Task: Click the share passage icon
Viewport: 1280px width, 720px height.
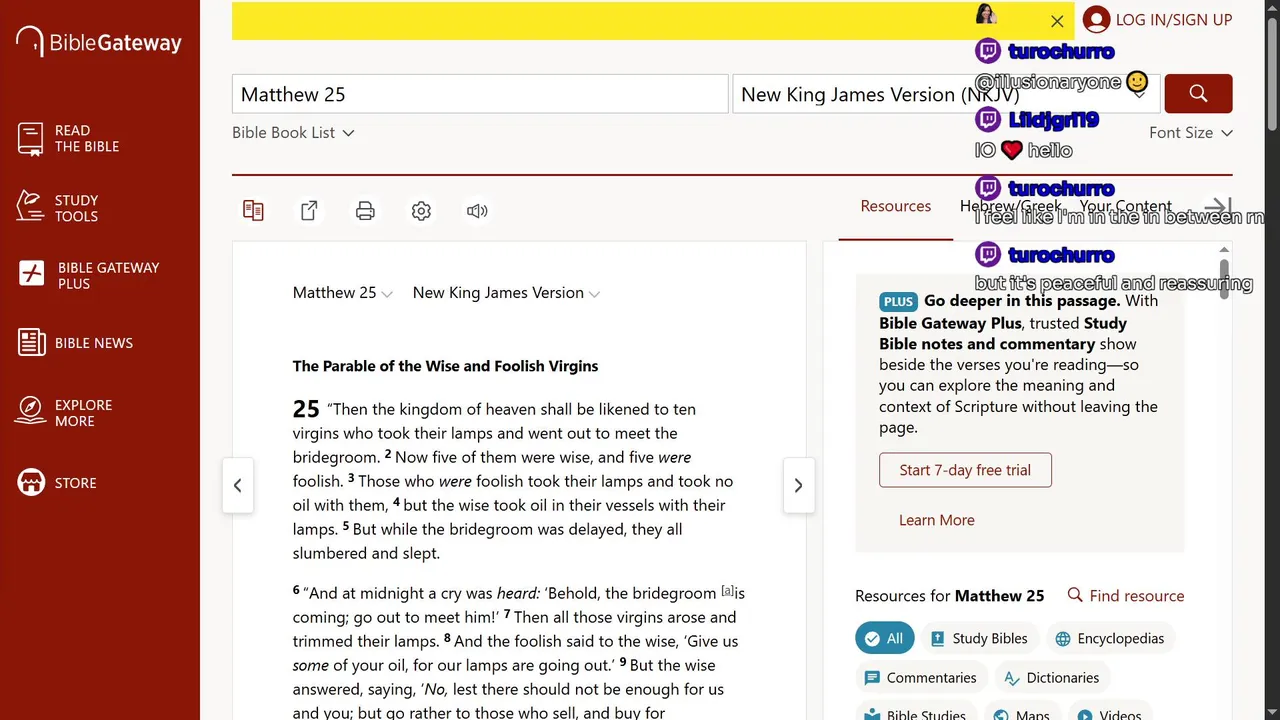Action: 309,211
